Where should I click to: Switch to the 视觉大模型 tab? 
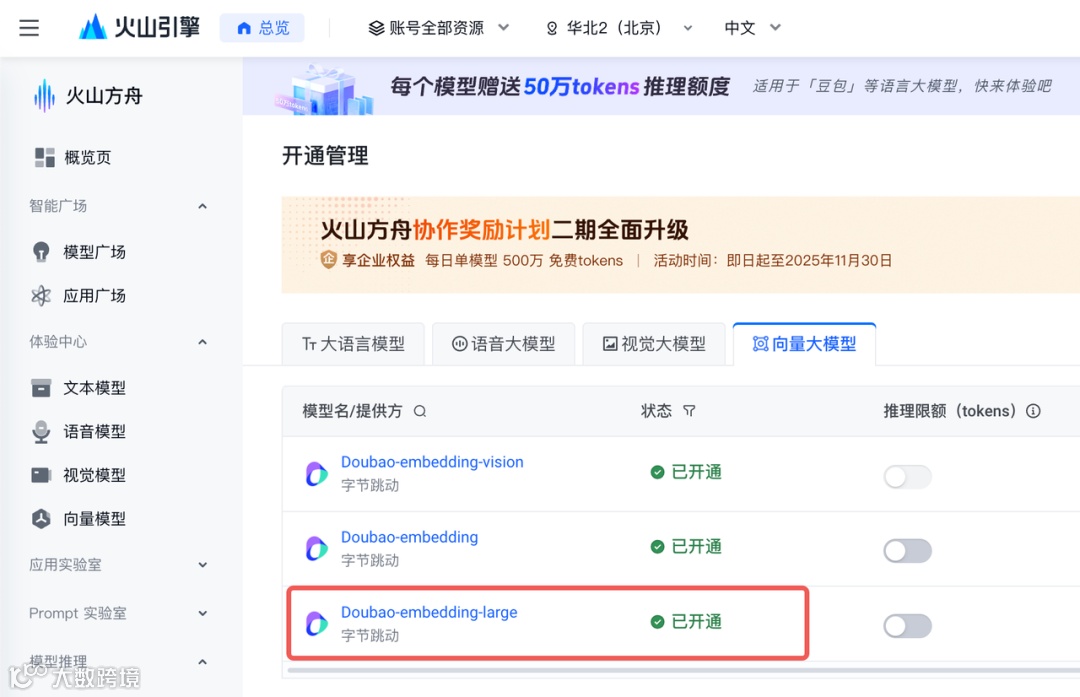[654, 344]
